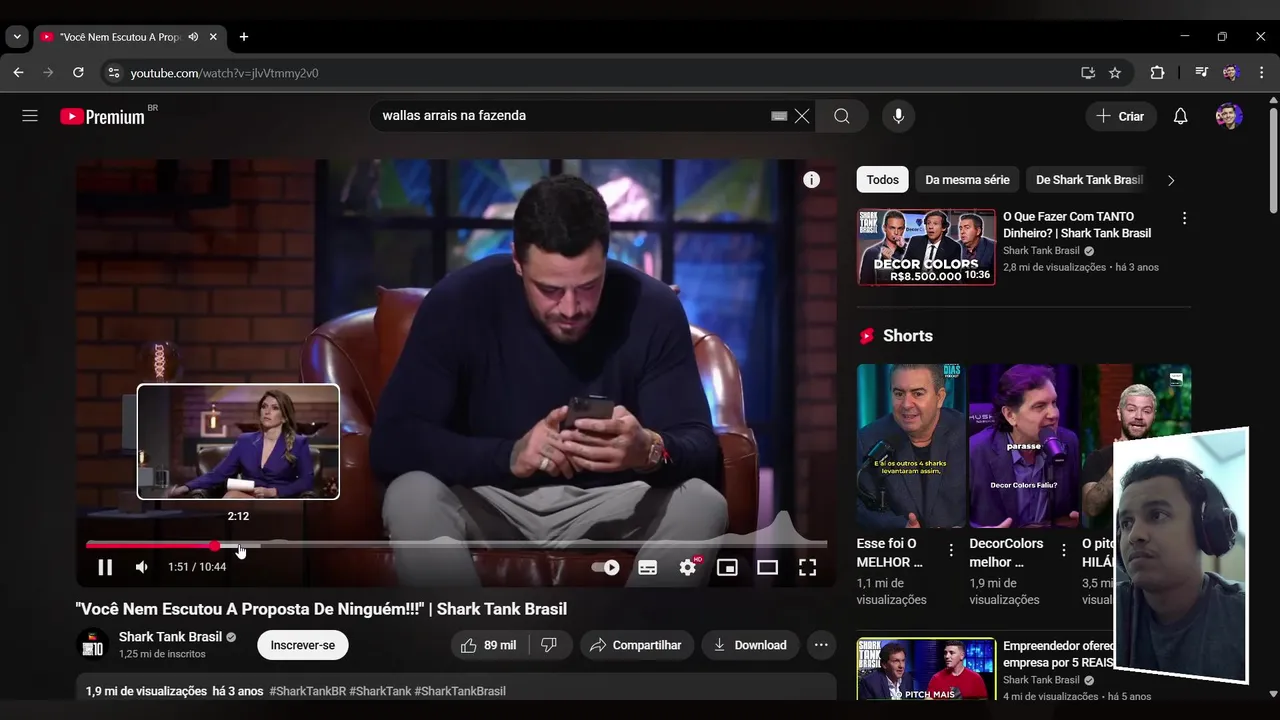This screenshot has height=720, width=1280.
Task: Select the 'Da mesma série' chip
Action: pyautogui.click(x=967, y=180)
